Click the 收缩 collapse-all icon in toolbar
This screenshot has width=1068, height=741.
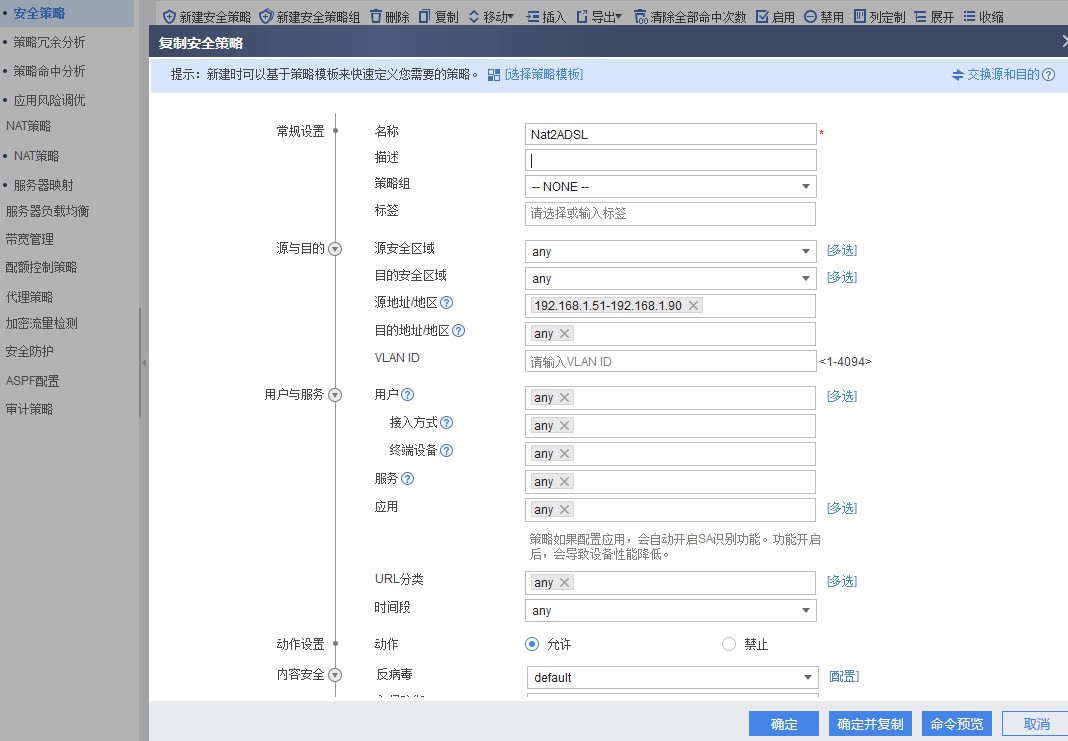tap(969, 16)
